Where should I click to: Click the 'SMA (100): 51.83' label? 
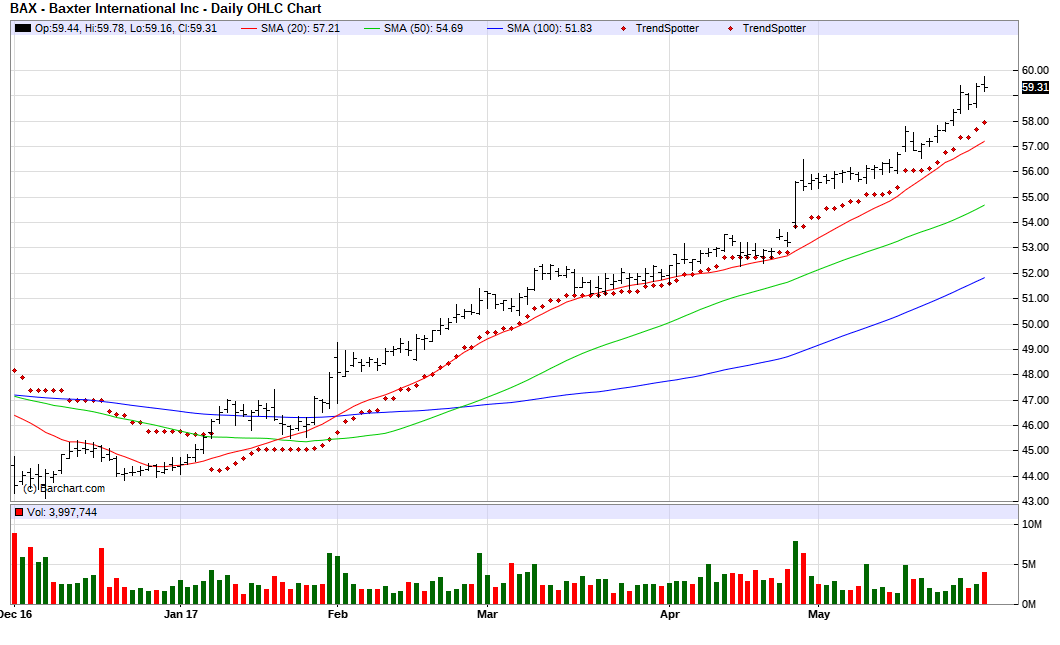tap(549, 28)
